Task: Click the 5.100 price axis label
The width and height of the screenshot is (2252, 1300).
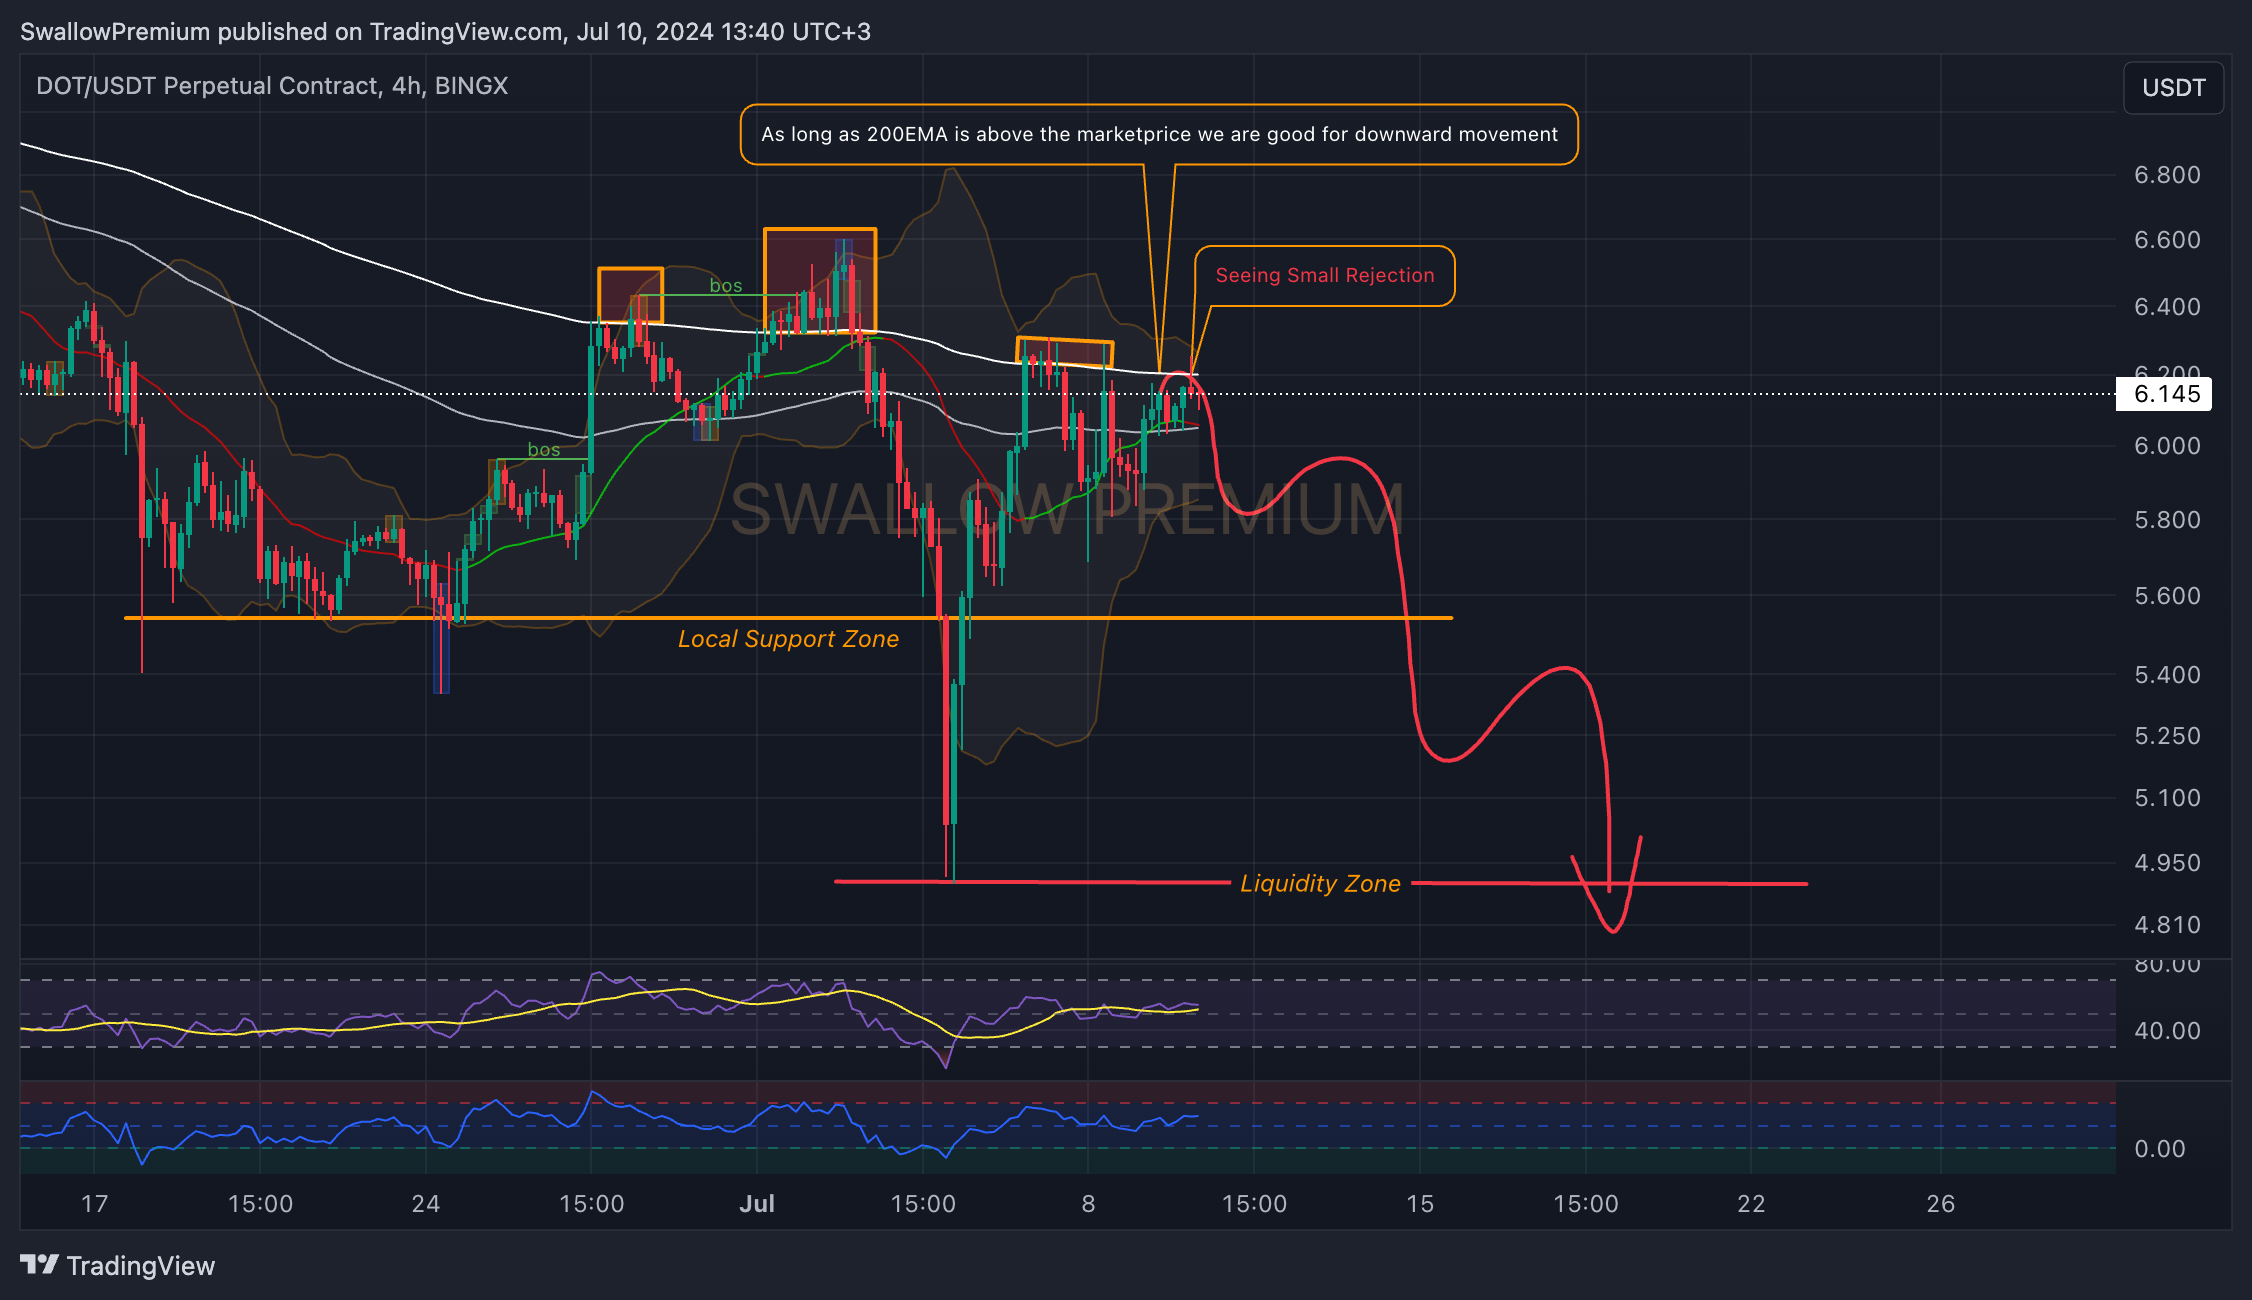Action: point(2167,798)
